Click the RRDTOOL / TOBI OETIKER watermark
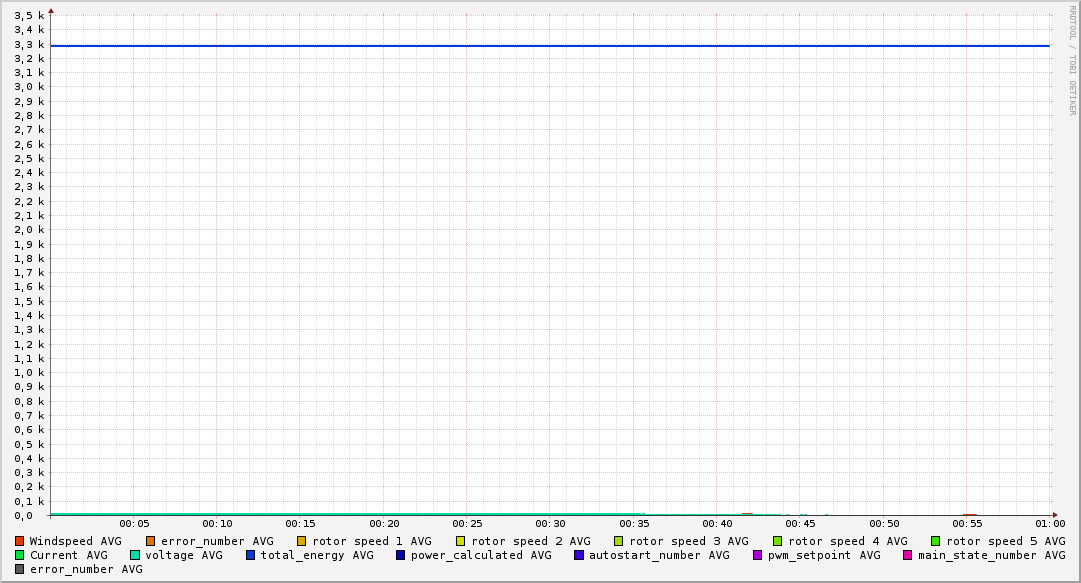The width and height of the screenshot is (1081, 583). (1072, 60)
